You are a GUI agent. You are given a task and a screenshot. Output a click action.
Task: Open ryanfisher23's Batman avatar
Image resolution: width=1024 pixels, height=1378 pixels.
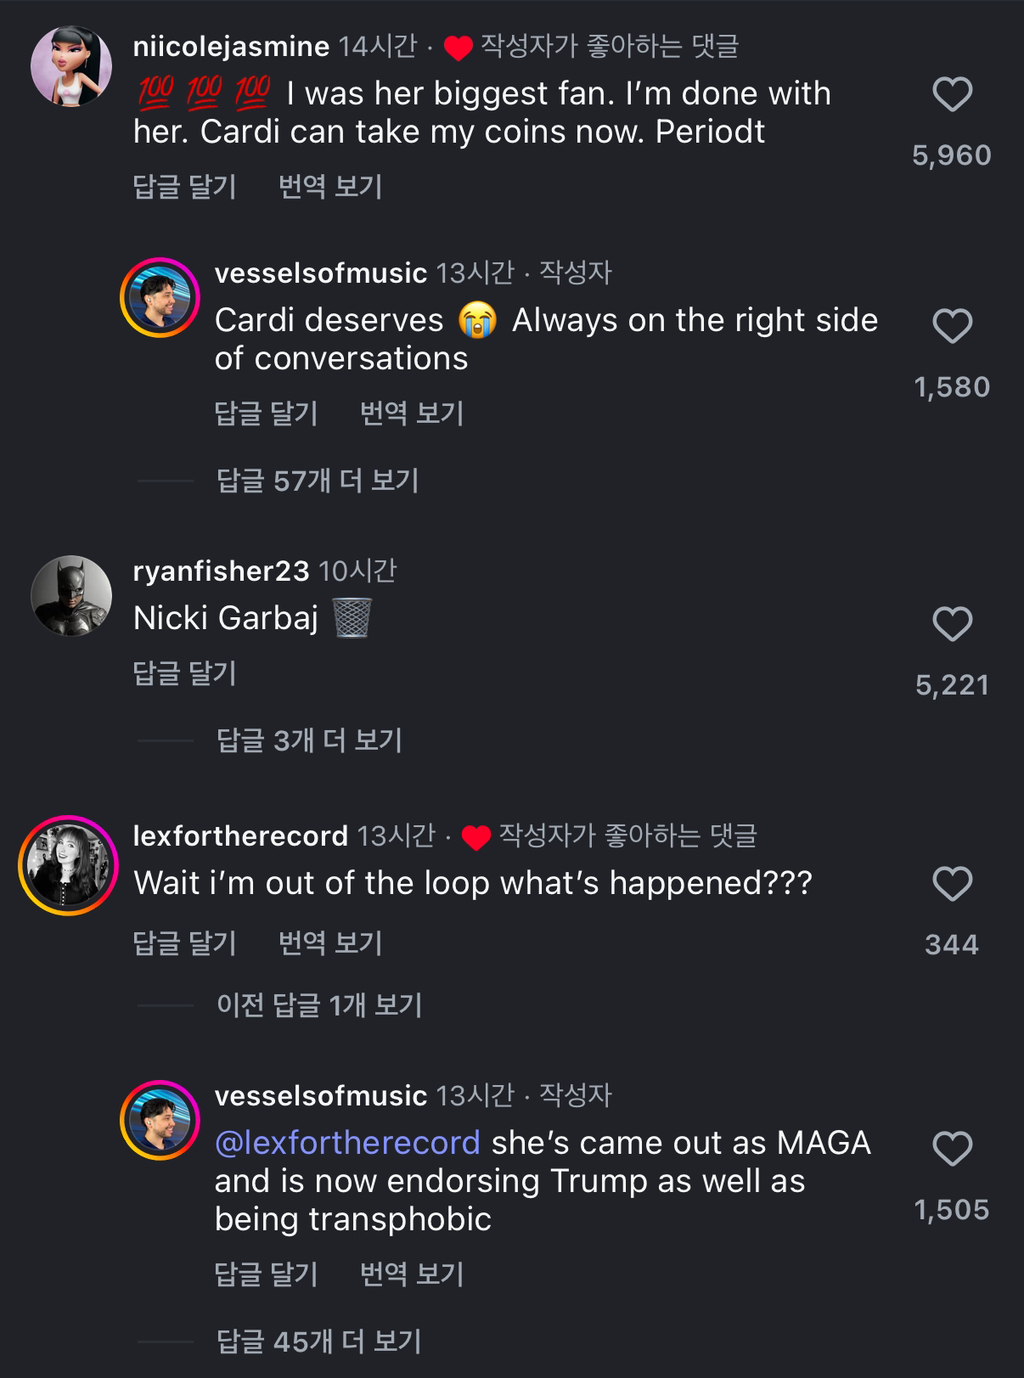click(x=71, y=596)
